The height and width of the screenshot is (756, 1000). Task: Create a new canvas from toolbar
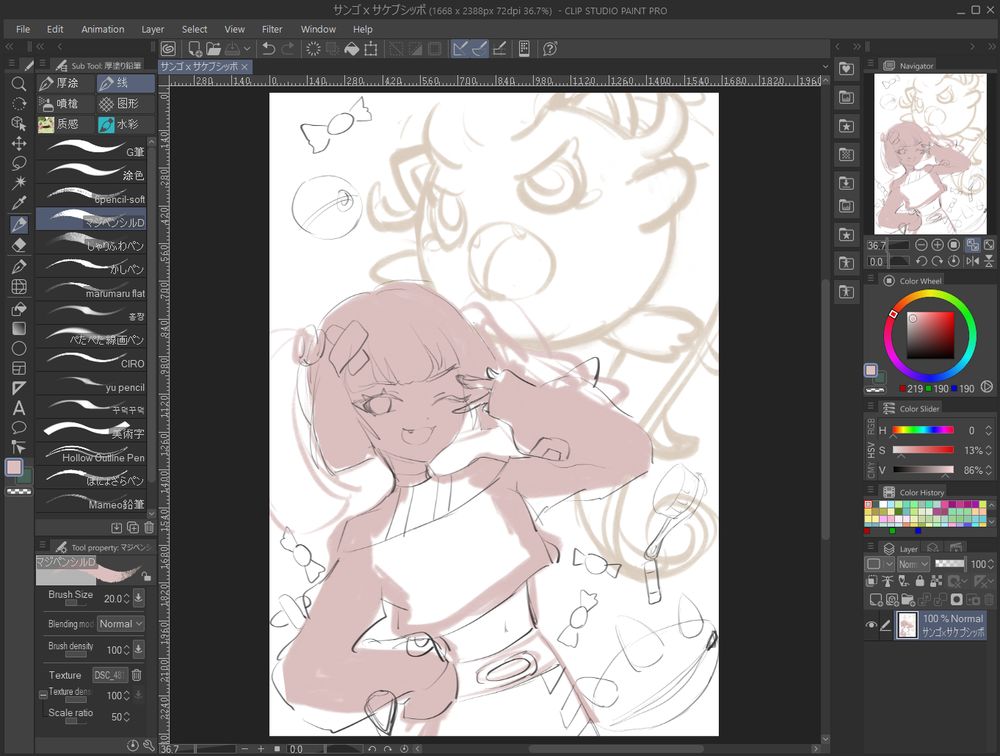click(x=195, y=48)
